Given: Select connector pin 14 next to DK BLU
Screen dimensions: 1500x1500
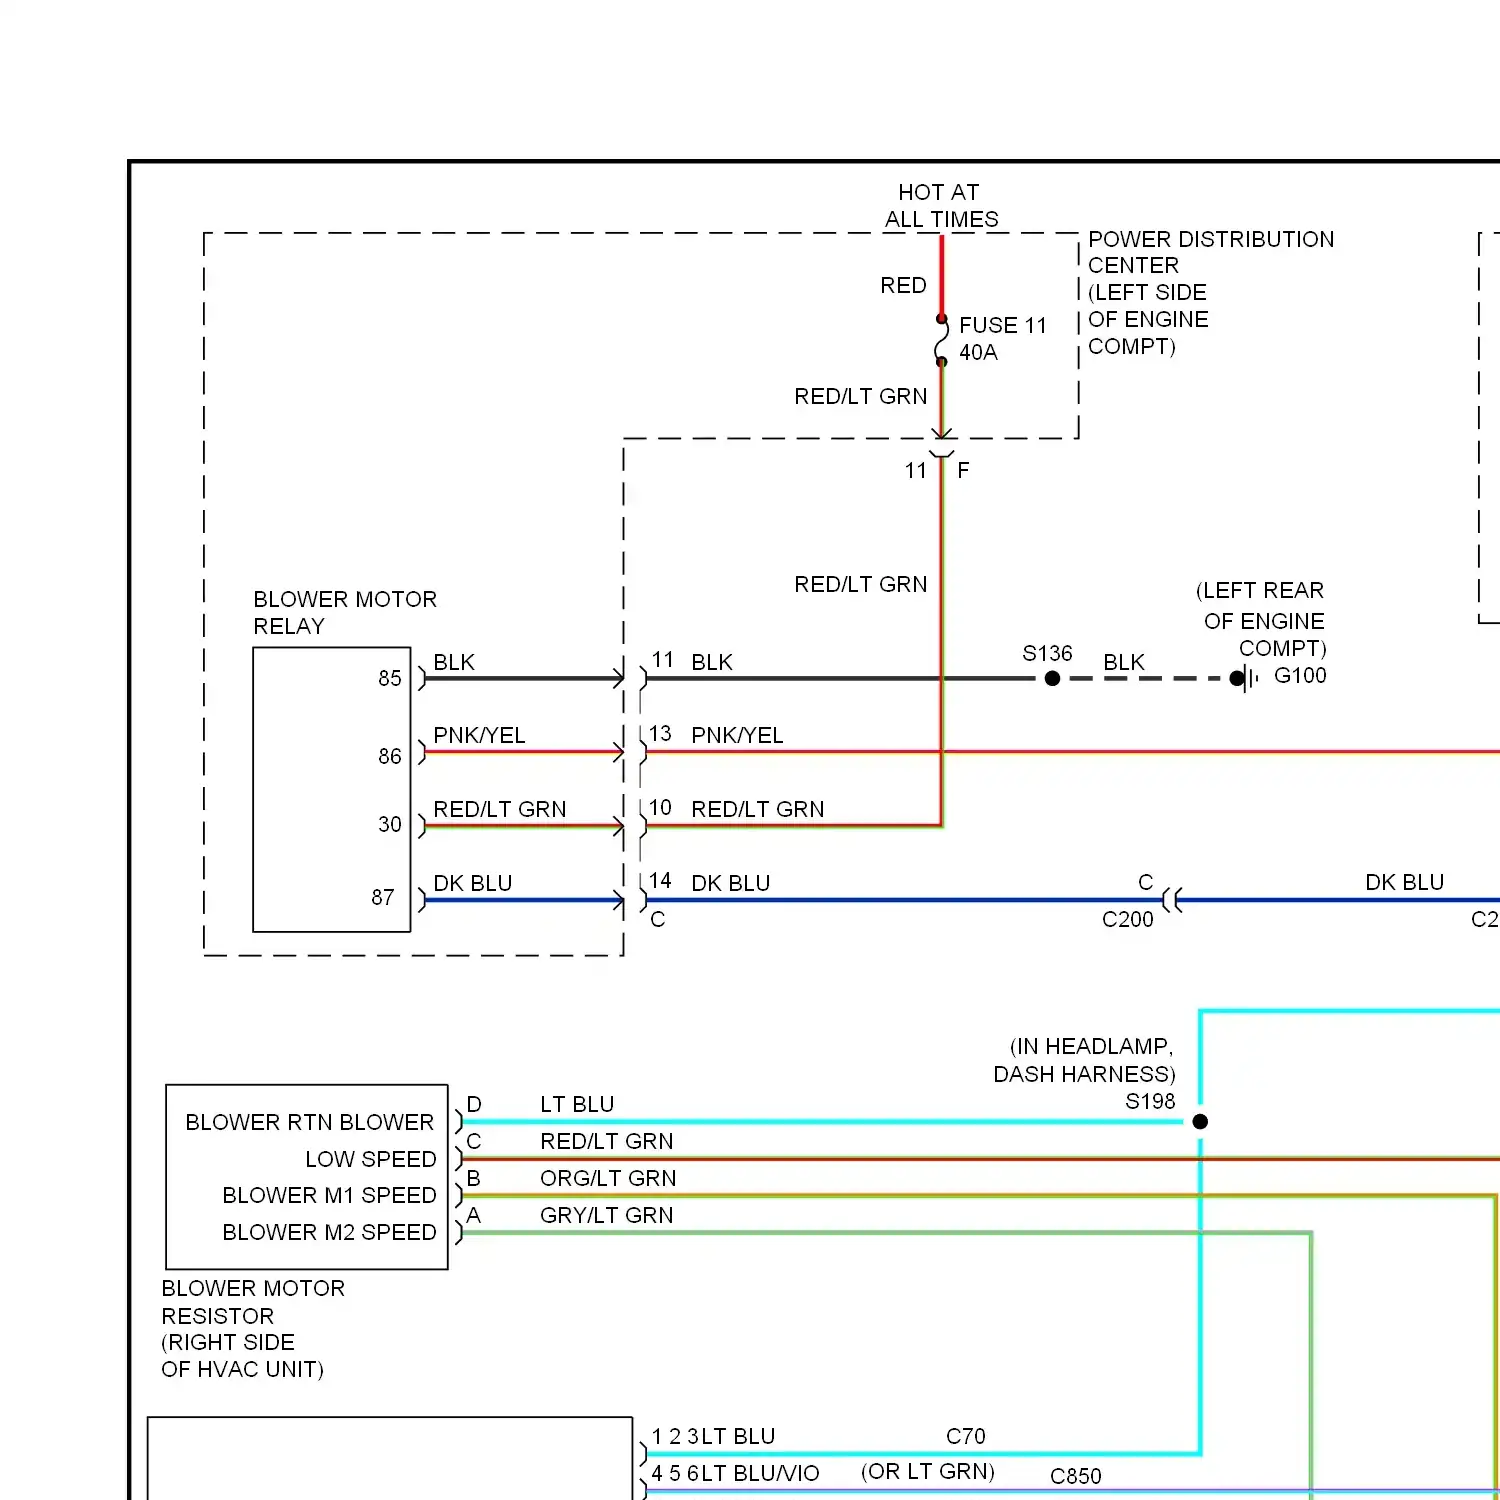Looking at the screenshot, I should click(660, 880).
